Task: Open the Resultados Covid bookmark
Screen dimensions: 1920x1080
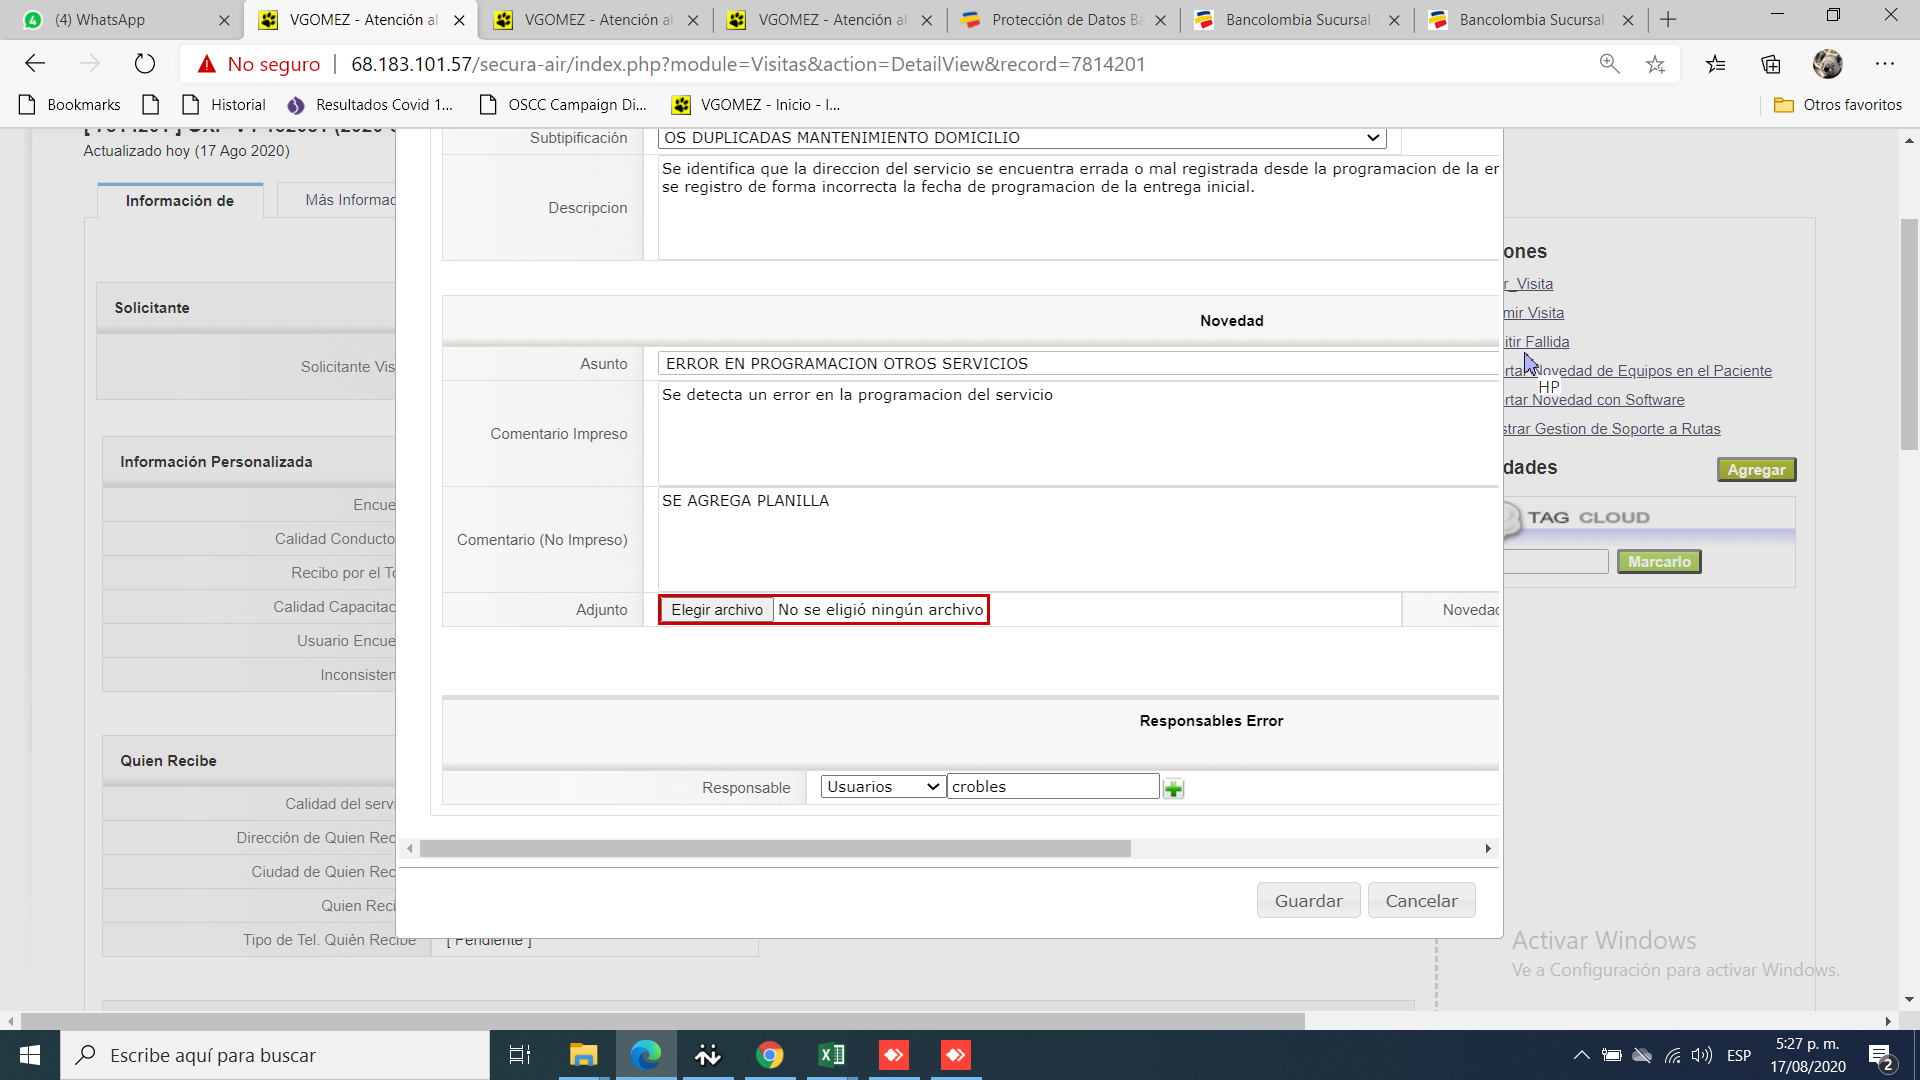Action: click(x=370, y=105)
